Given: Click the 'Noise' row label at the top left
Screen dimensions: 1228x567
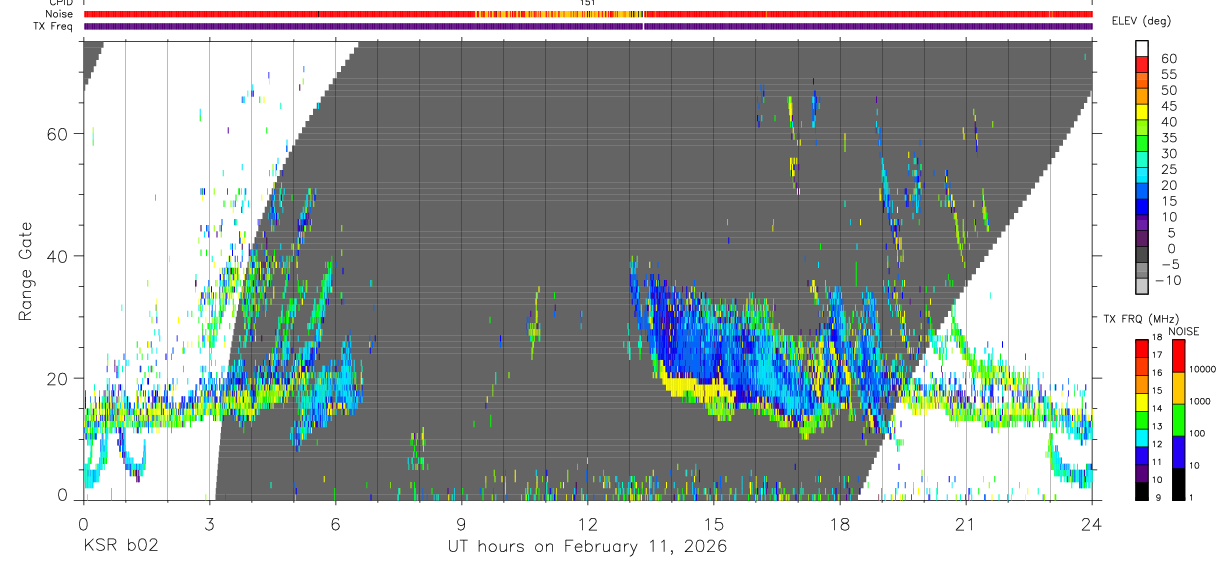Looking at the screenshot, I should click(59, 14).
